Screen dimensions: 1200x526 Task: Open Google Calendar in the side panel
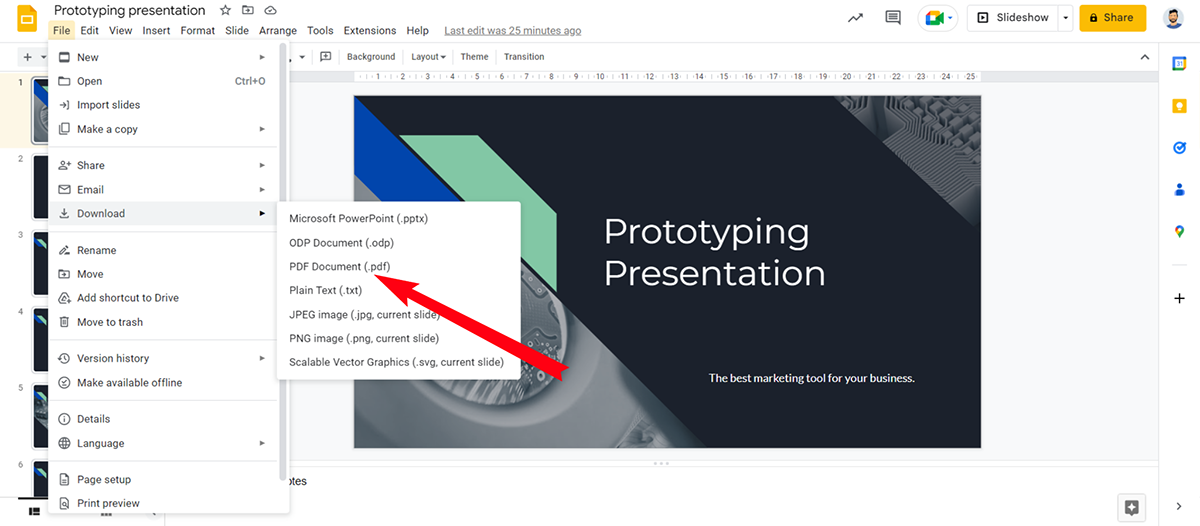point(1179,63)
